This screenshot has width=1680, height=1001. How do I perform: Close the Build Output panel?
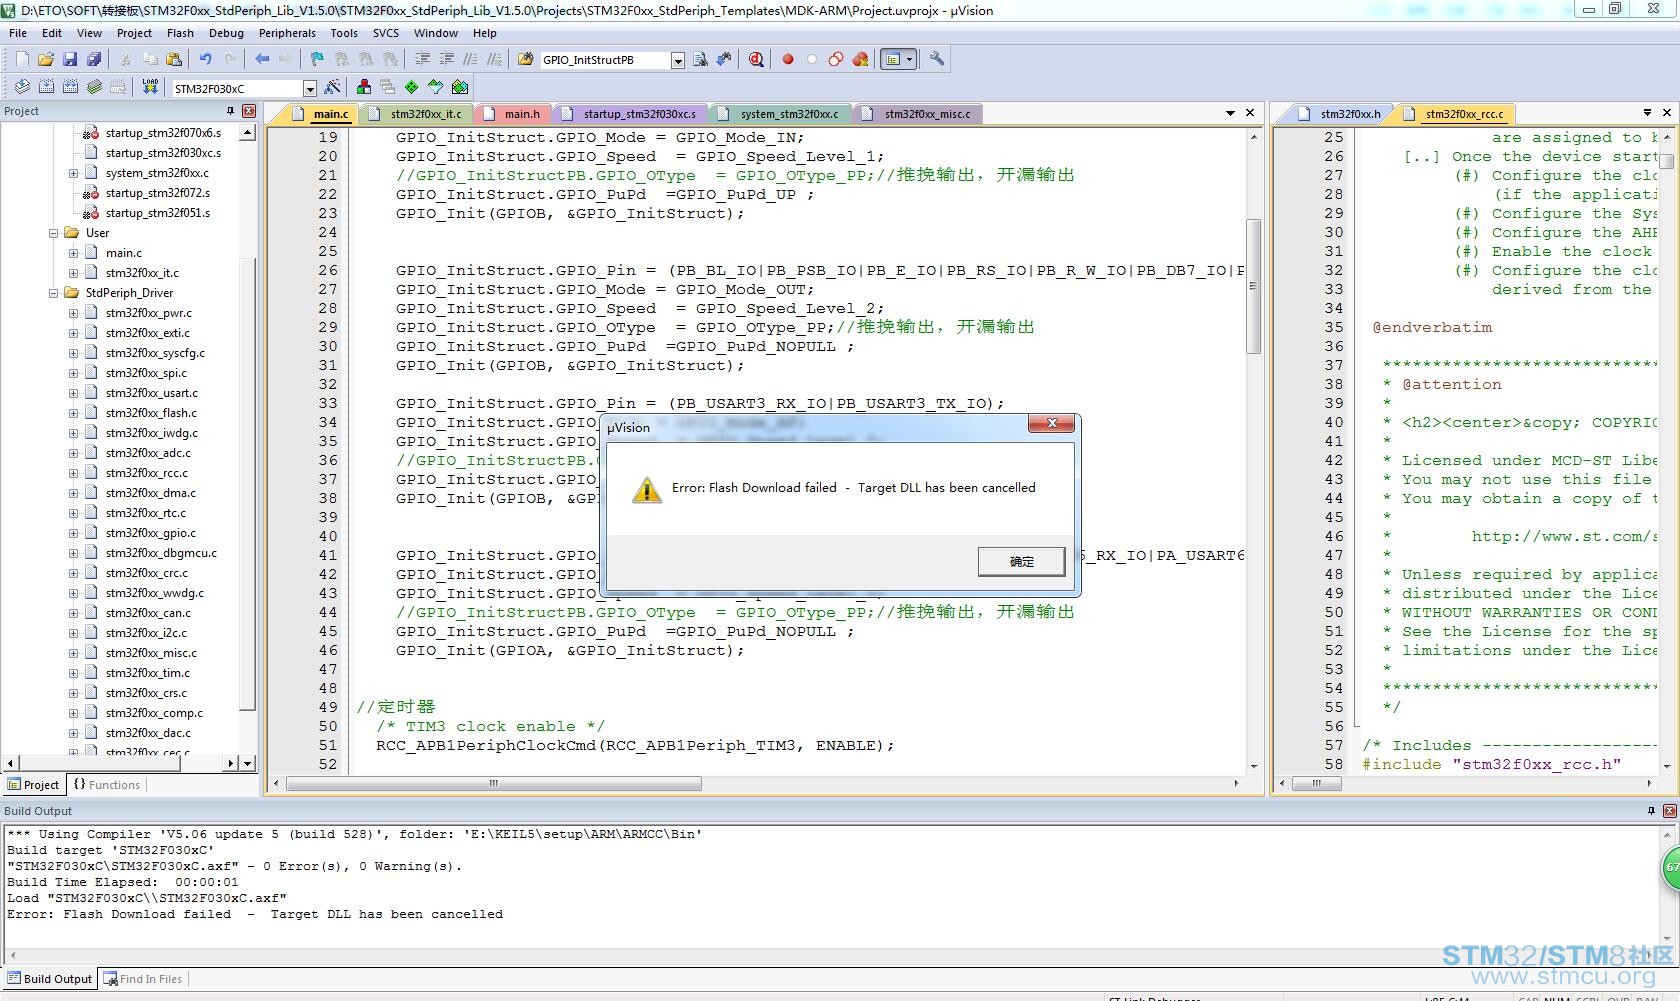1669,811
